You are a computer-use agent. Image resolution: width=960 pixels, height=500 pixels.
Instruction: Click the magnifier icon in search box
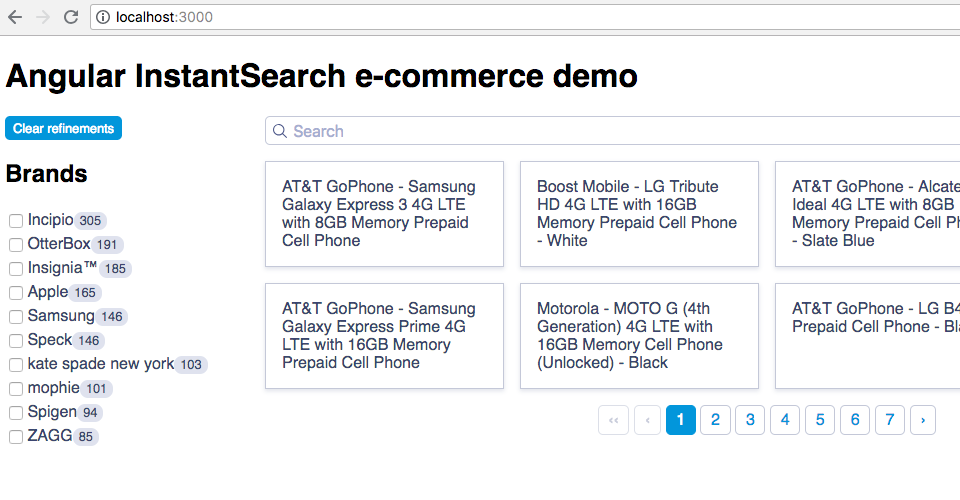[280, 131]
